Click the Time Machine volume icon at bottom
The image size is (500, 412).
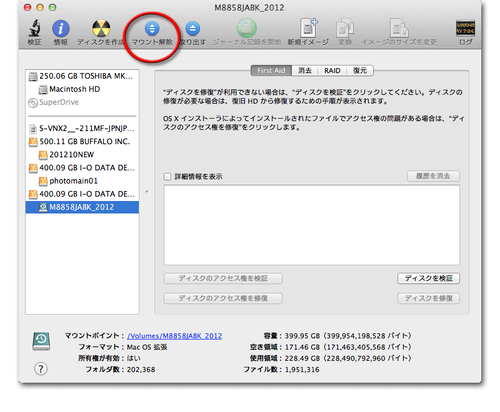point(41,341)
